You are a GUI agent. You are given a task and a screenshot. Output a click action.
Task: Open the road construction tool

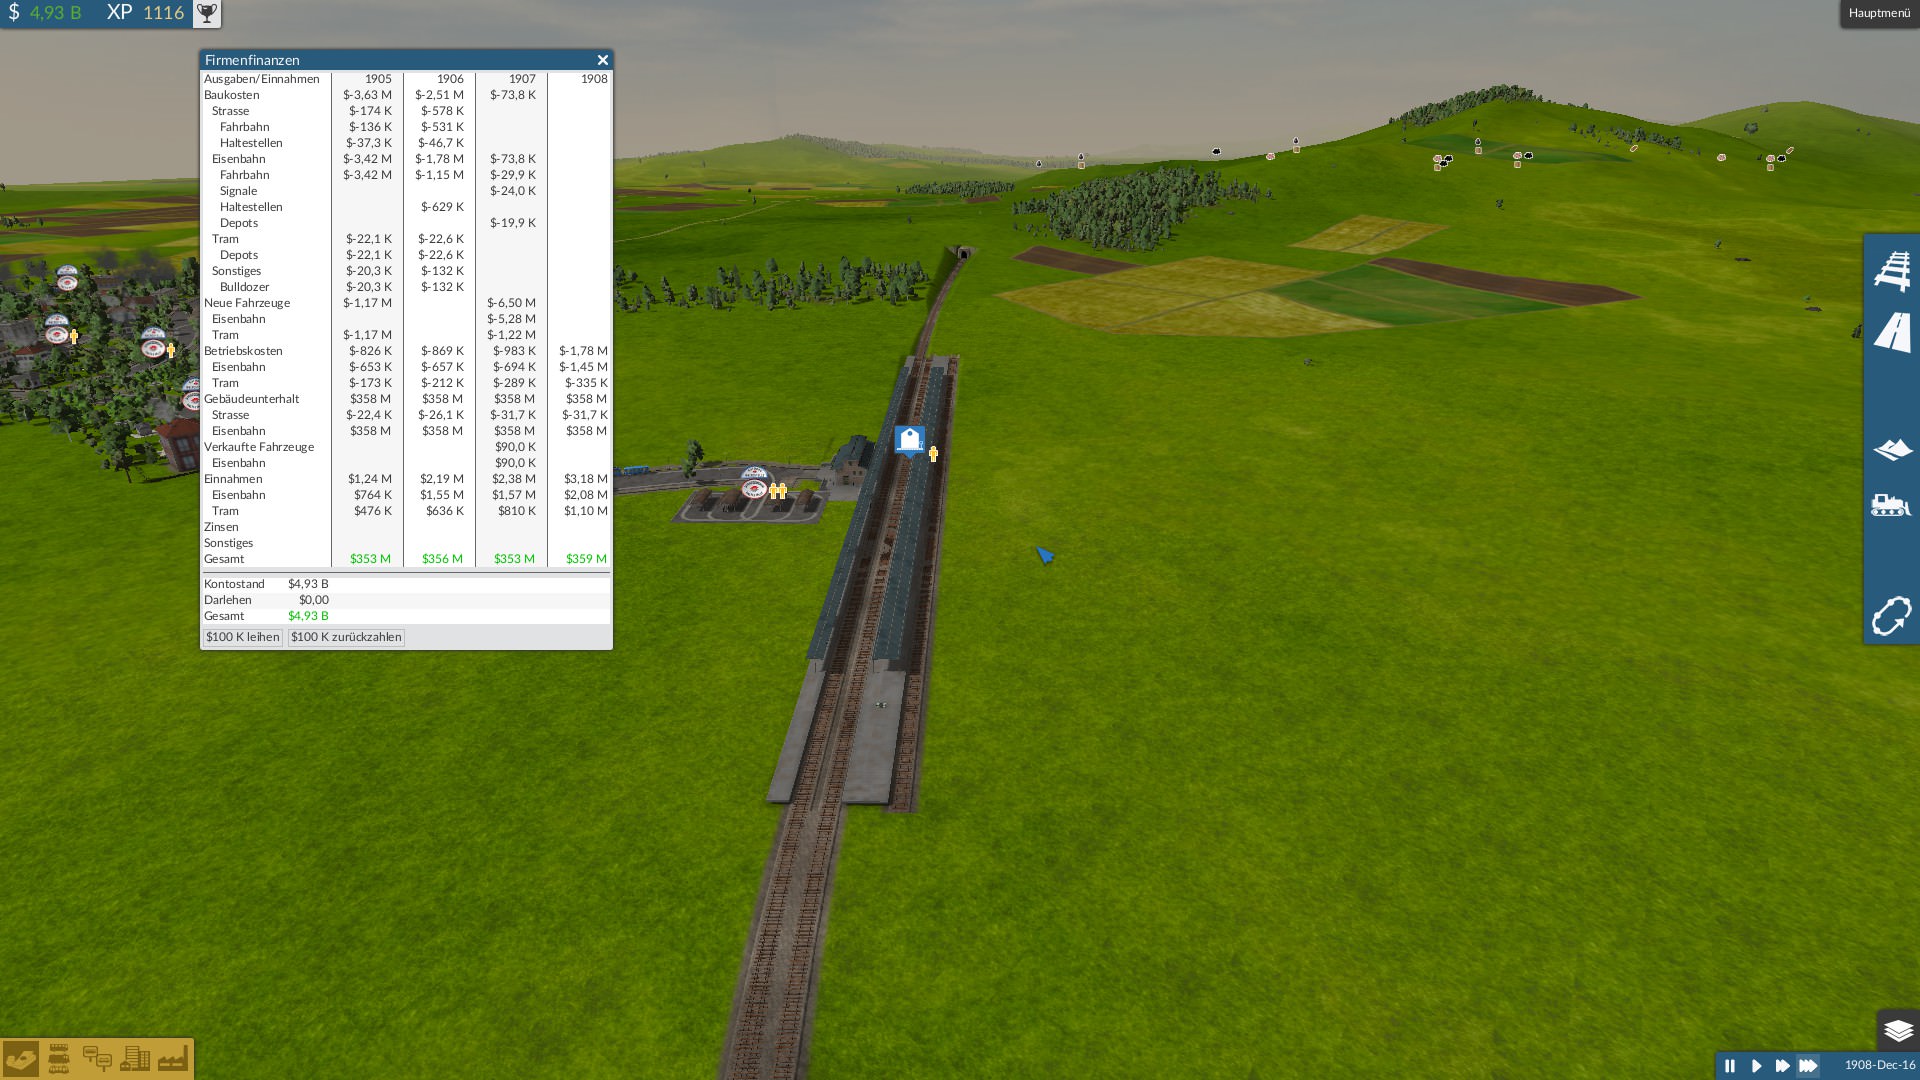click(1892, 332)
